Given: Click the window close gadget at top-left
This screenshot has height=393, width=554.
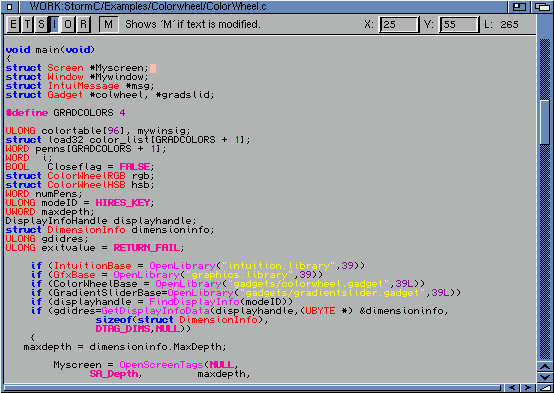Looking at the screenshot, I should pyautogui.click(x=10, y=6).
